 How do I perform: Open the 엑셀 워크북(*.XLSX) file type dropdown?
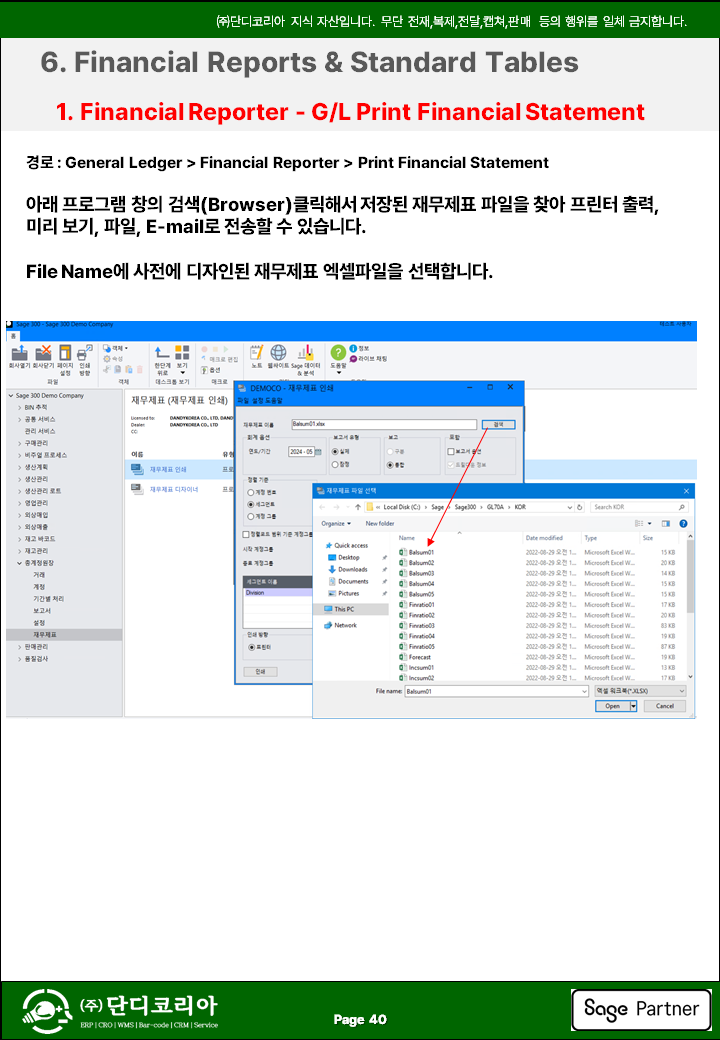pyautogui.click(x=640, y=691)
